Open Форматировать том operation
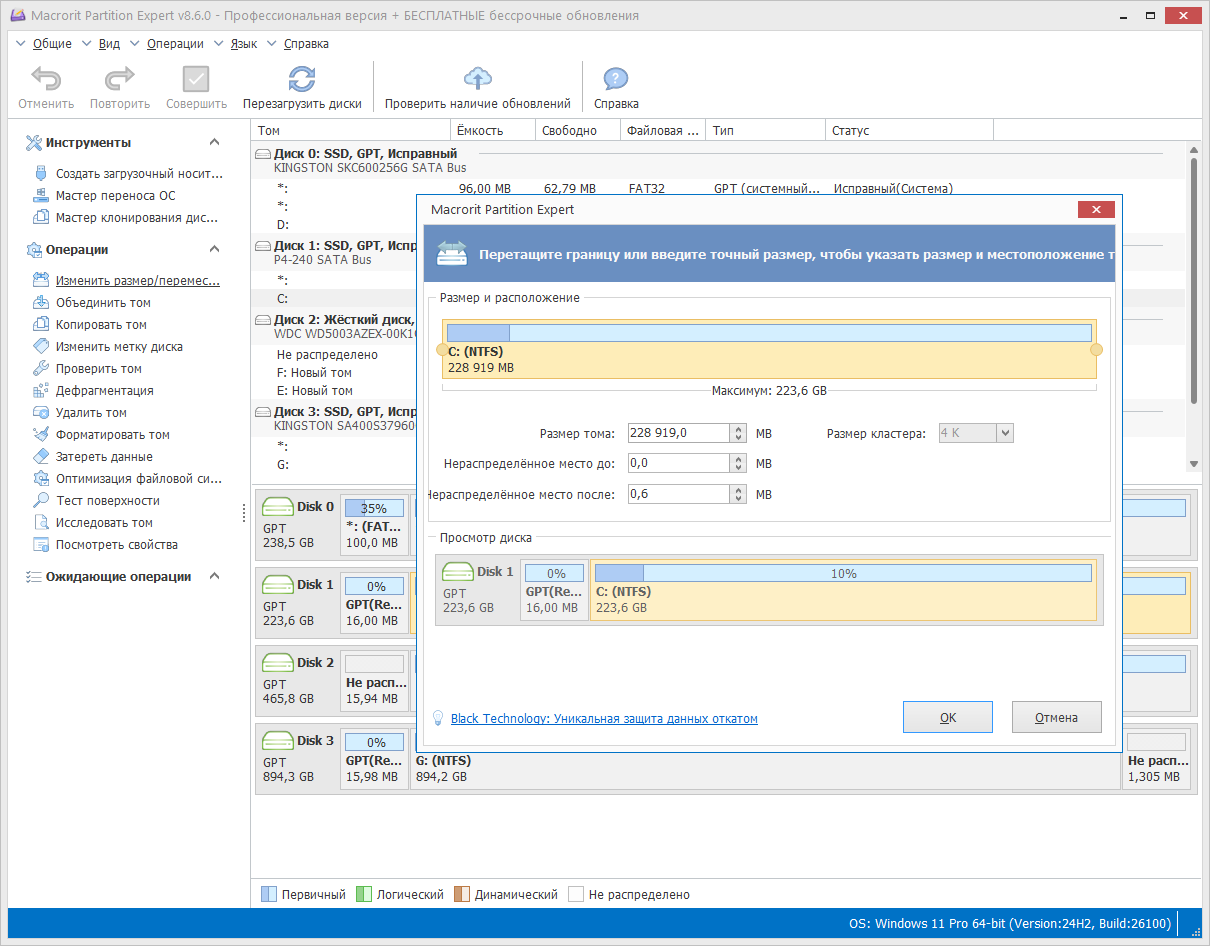 click(113, 435)
